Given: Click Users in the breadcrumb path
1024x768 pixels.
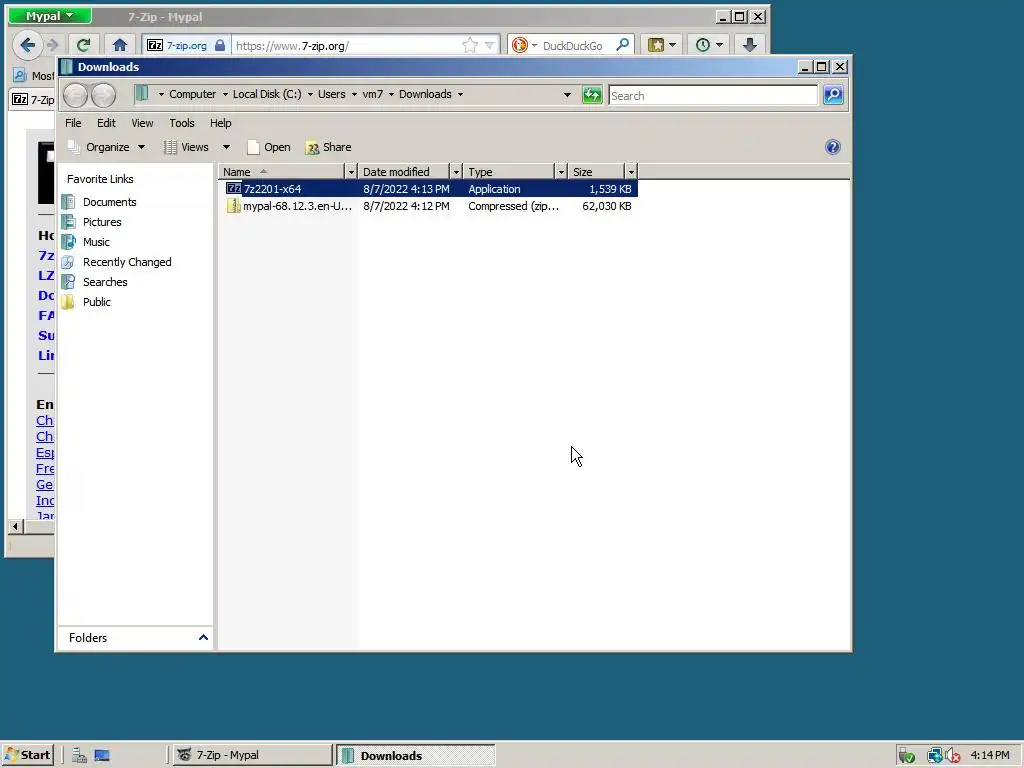Looking at the screenshot, I should tap(331, 94).
